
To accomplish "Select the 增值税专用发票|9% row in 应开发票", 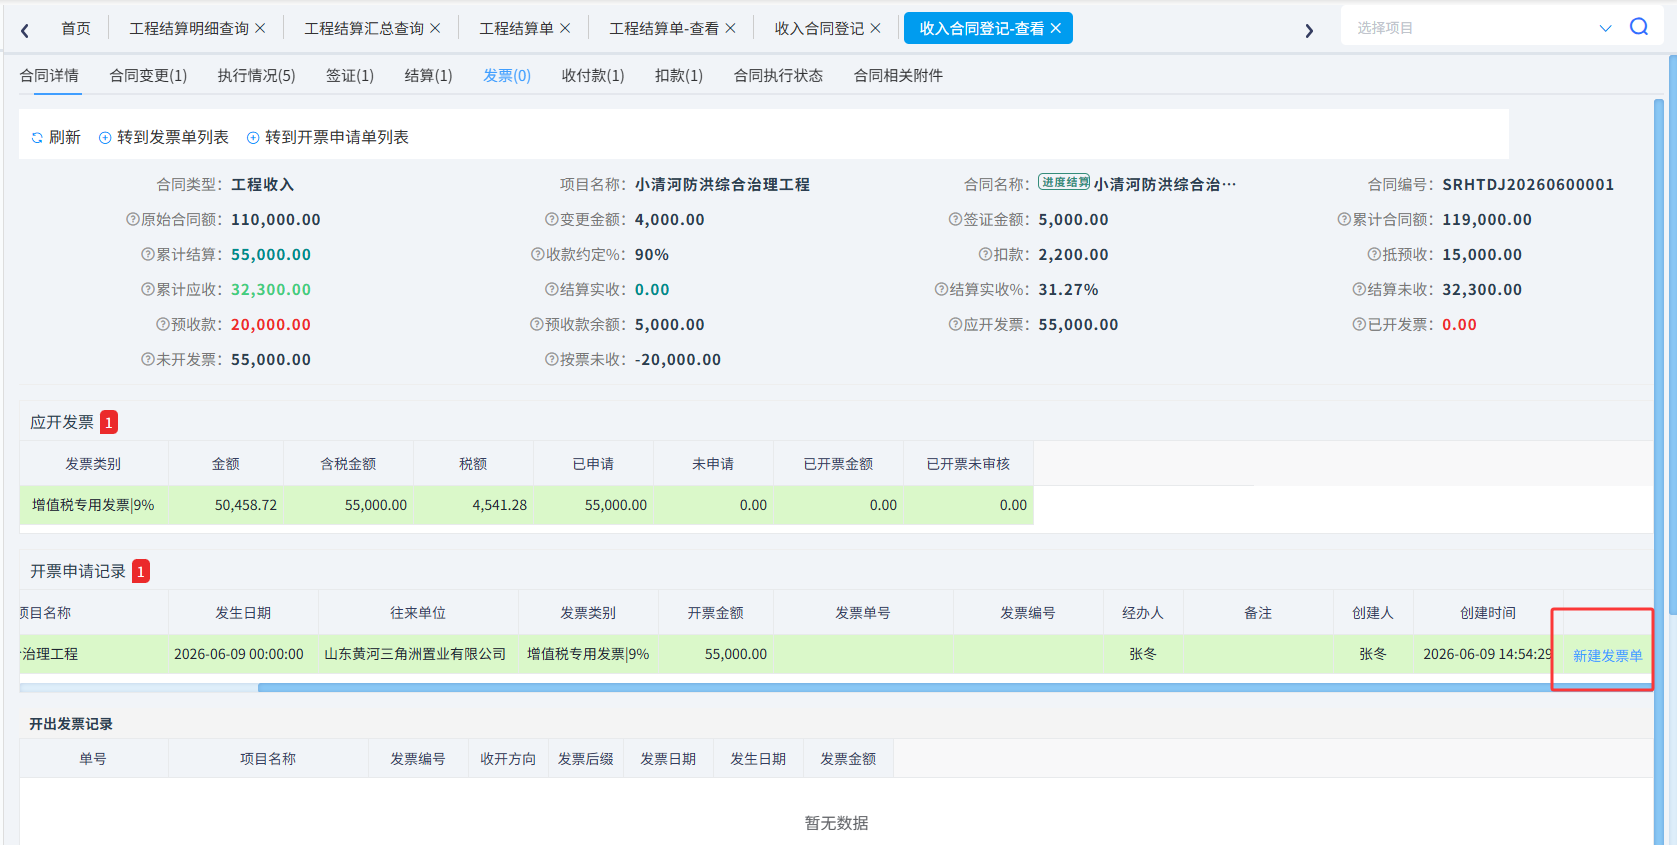I will point(526,505).
